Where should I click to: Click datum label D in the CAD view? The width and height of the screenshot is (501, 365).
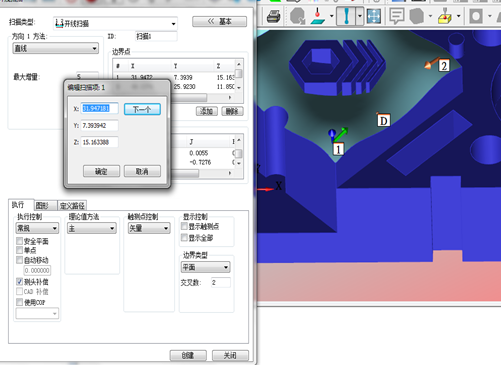384,120
